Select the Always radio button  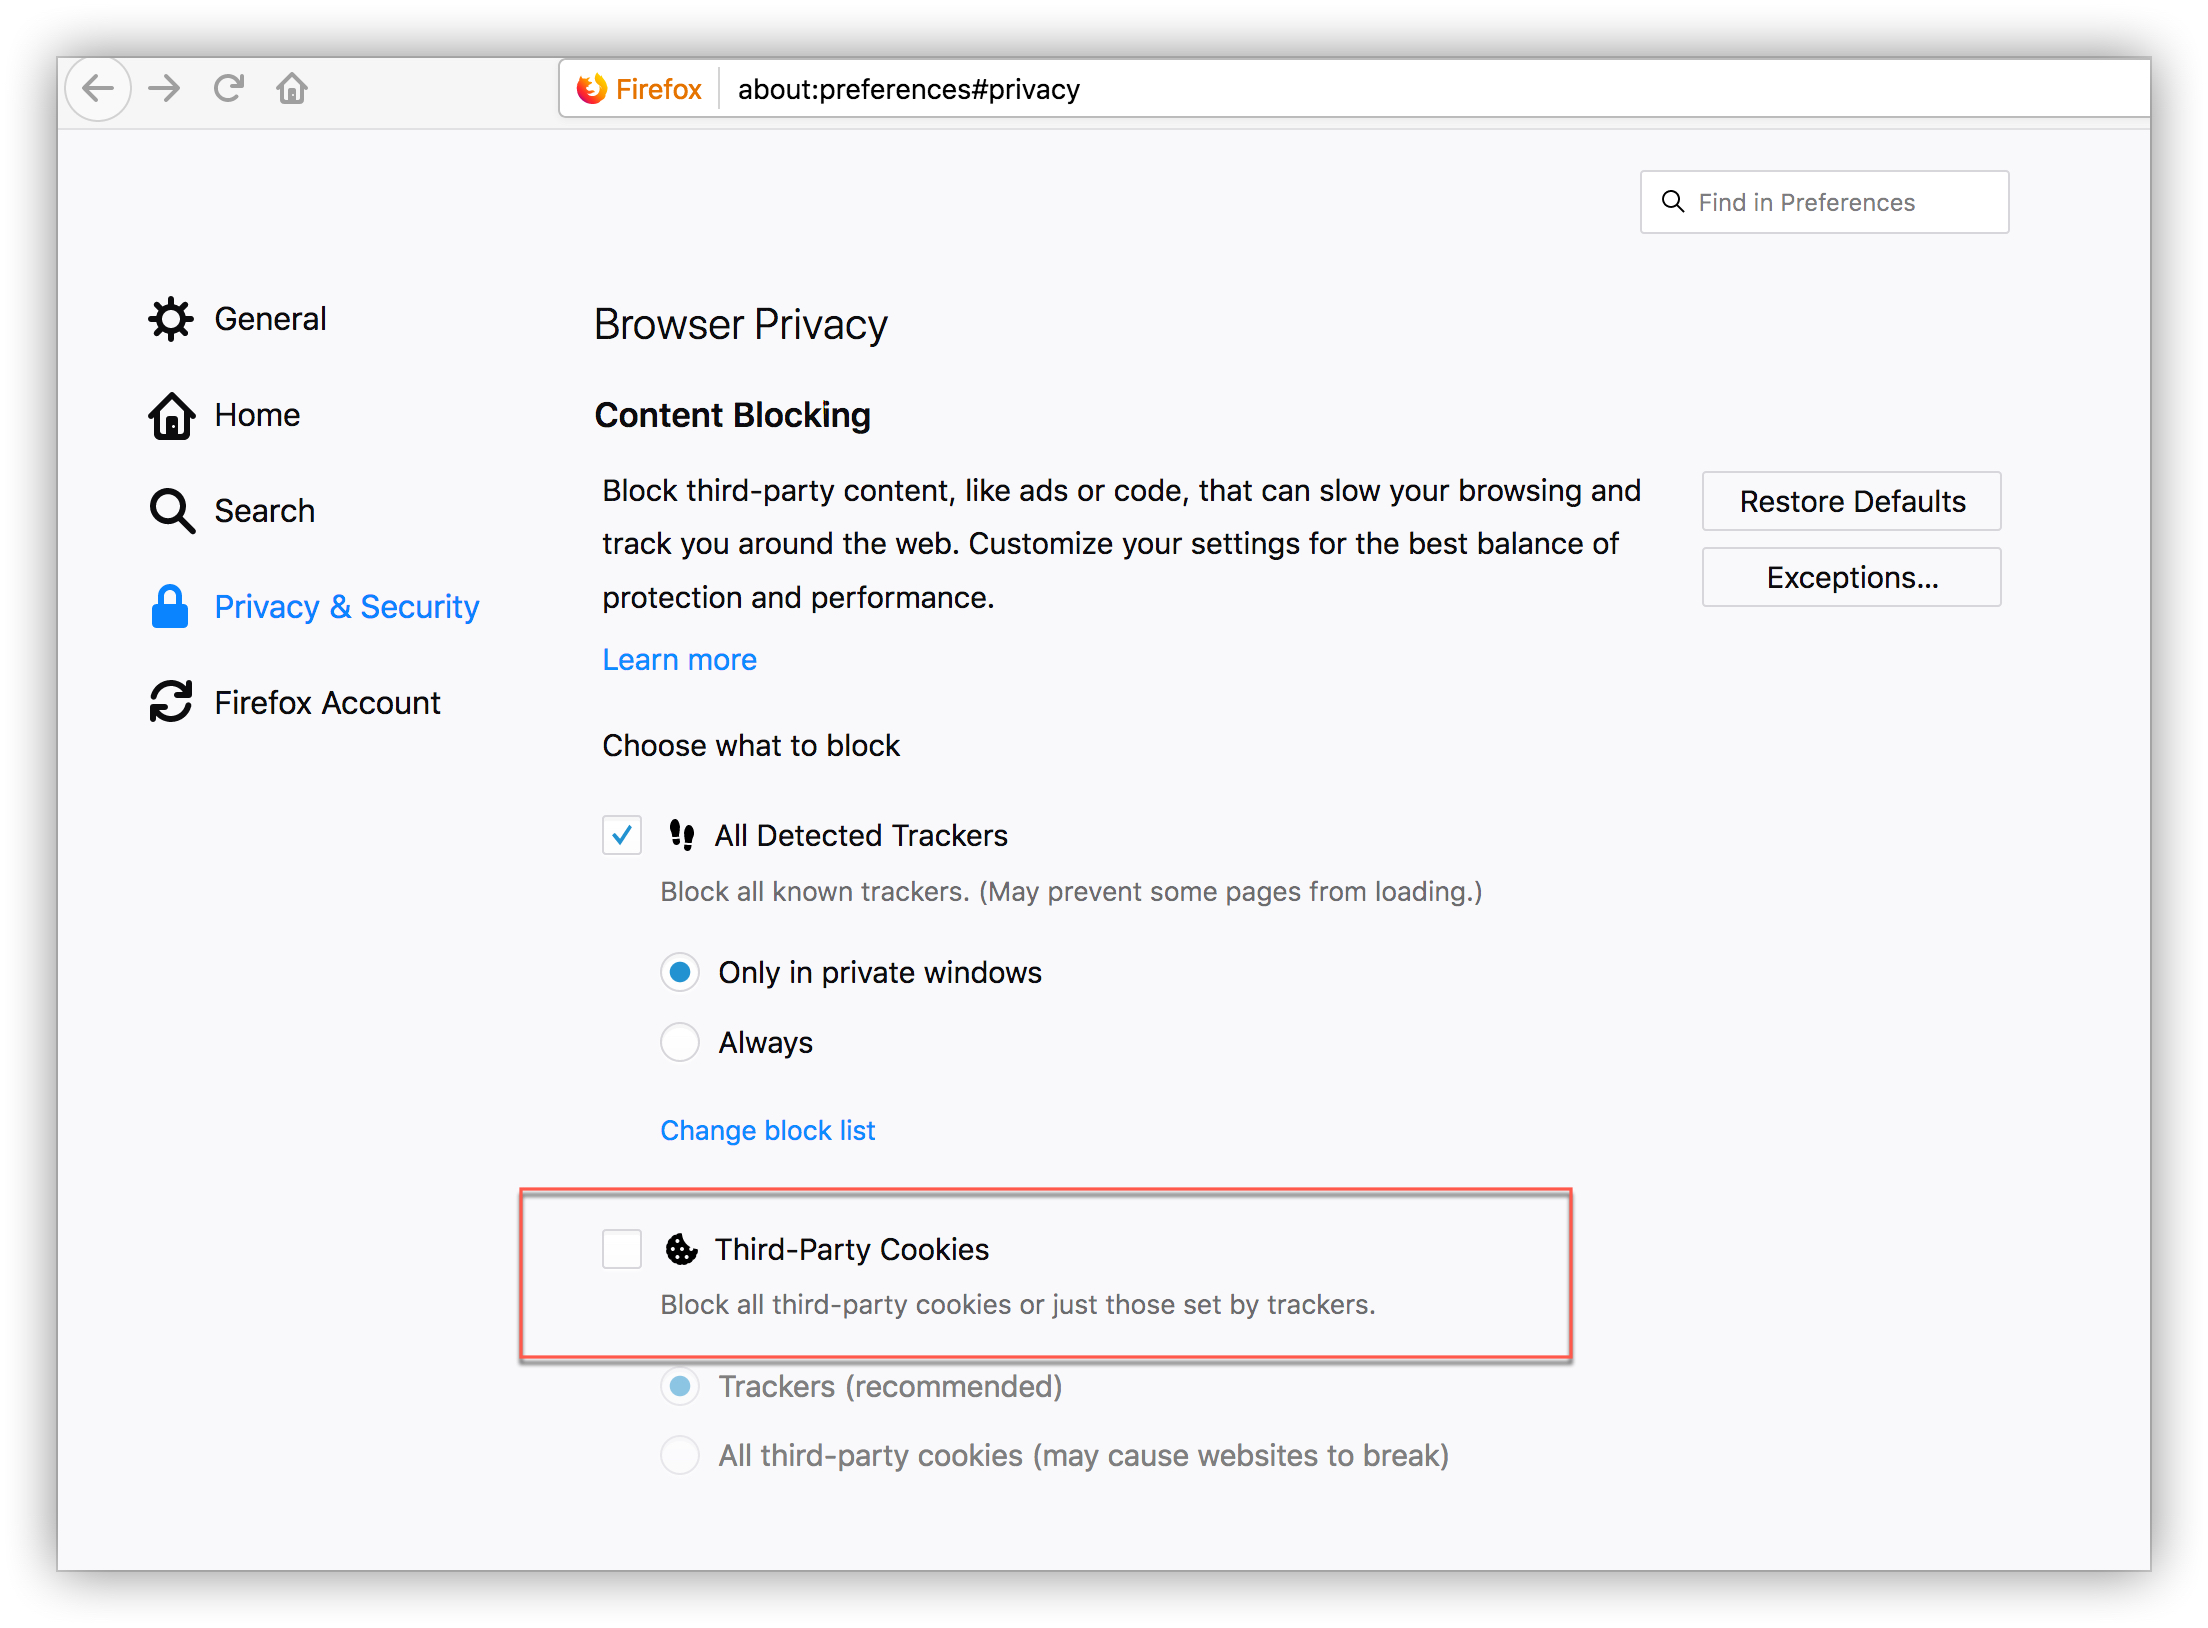[x=680, y=1042]
